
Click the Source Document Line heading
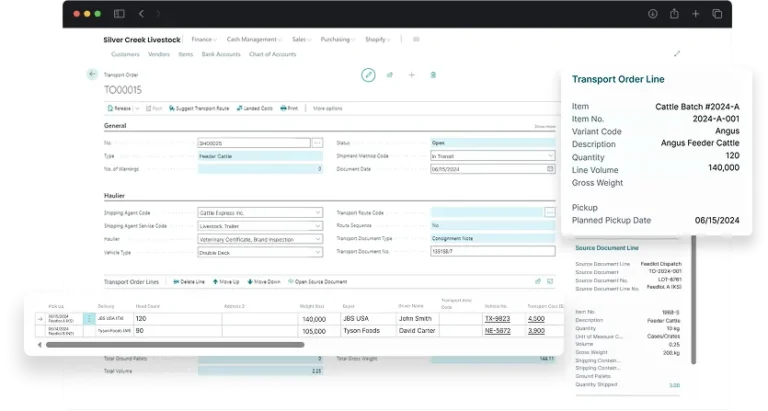[x=607, y=248]
